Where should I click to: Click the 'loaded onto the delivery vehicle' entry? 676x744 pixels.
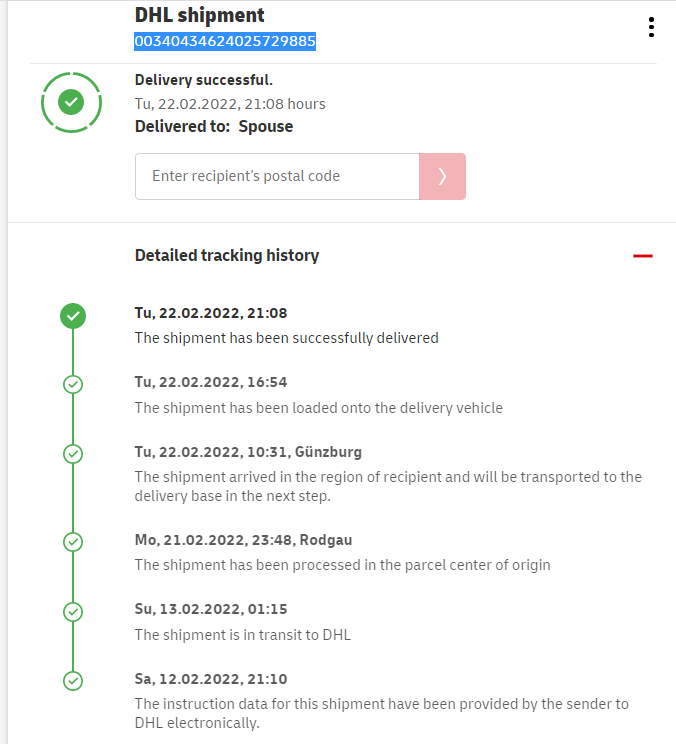[319, 408]
